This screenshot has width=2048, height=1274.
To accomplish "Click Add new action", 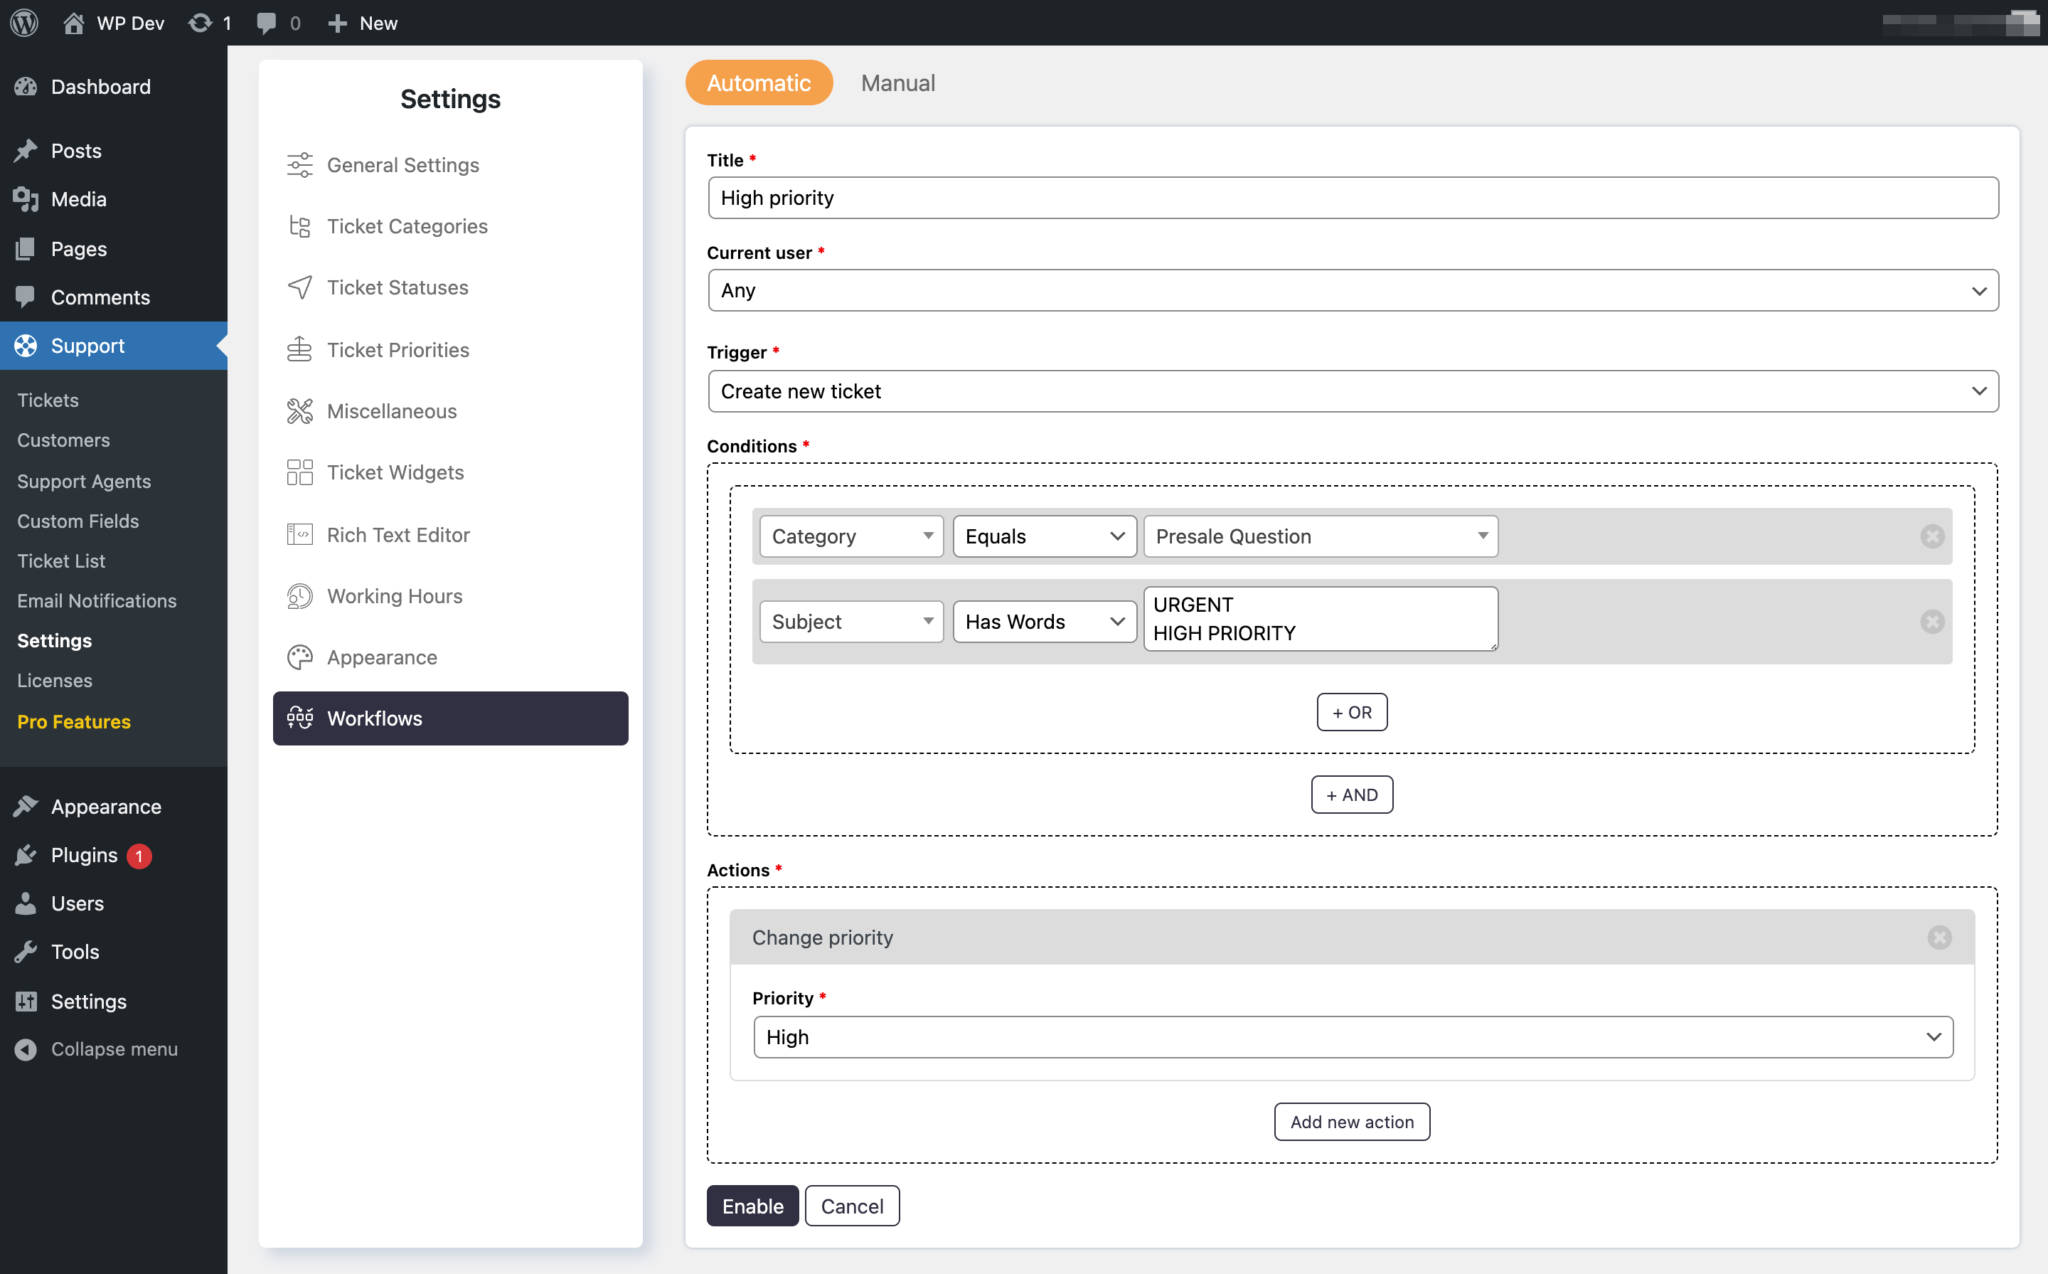I will click(1352, 1121).
